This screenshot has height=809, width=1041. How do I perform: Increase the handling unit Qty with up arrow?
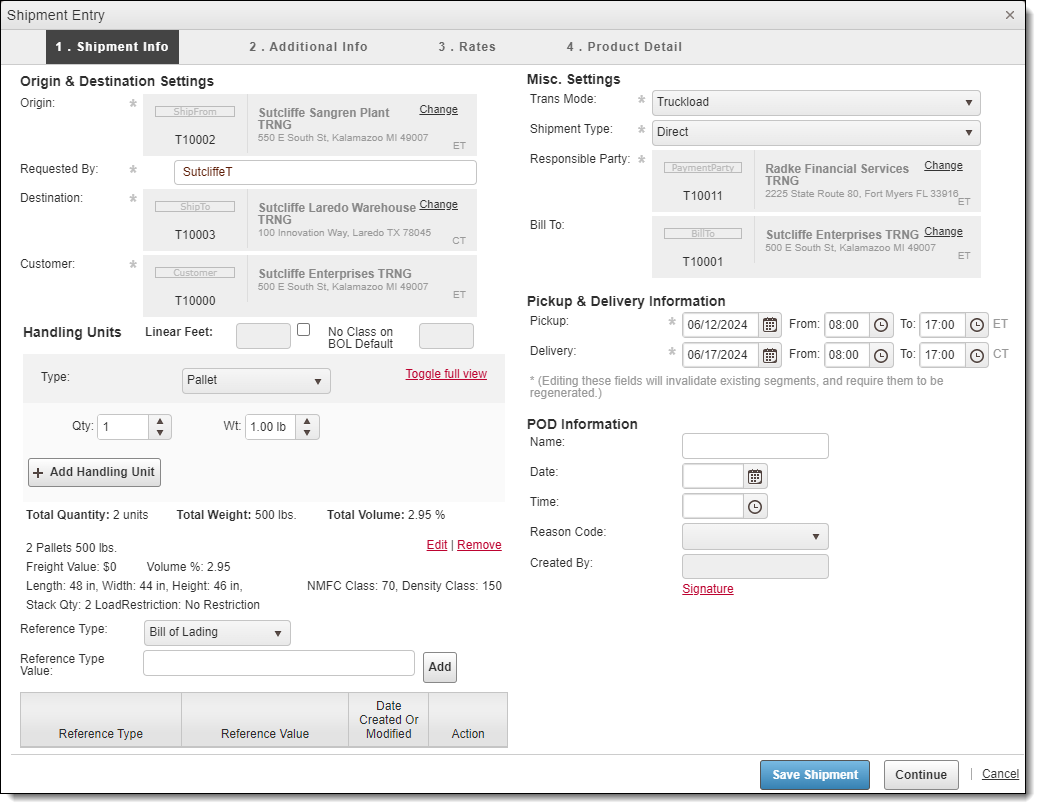160,421
